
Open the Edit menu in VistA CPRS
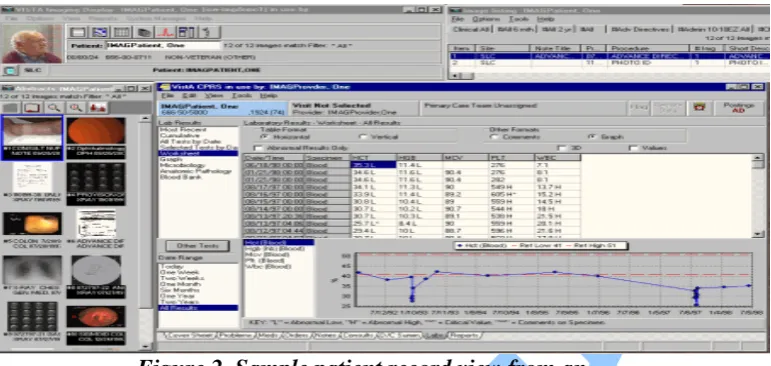(189, 95)
